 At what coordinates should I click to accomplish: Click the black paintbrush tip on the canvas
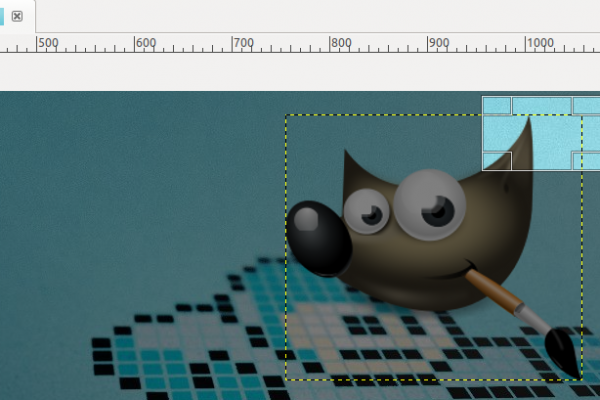(x=562, y=353)
